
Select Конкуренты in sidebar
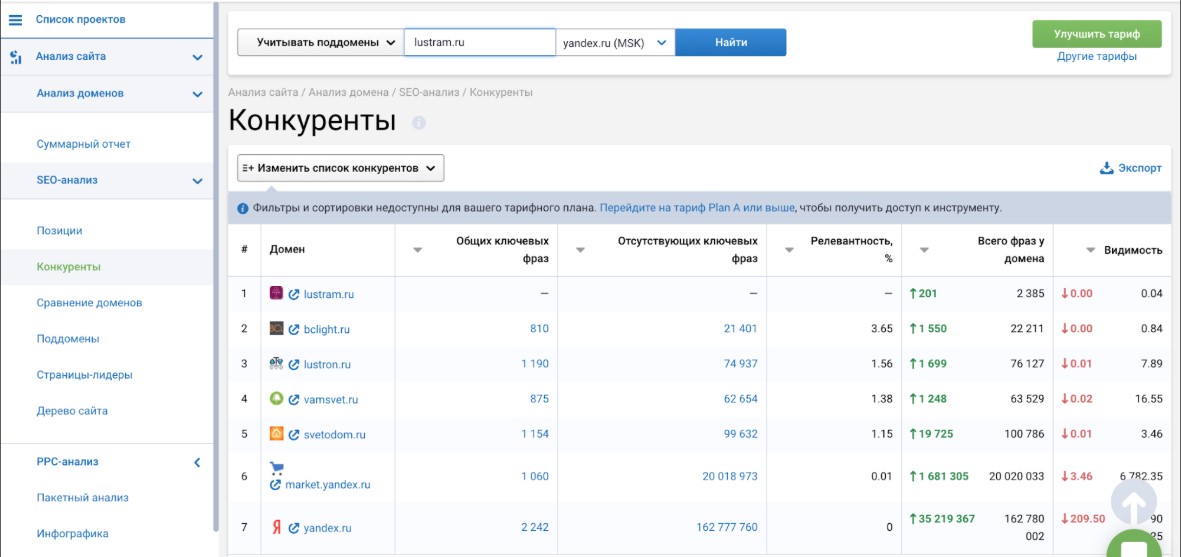[x=69, y=267]
